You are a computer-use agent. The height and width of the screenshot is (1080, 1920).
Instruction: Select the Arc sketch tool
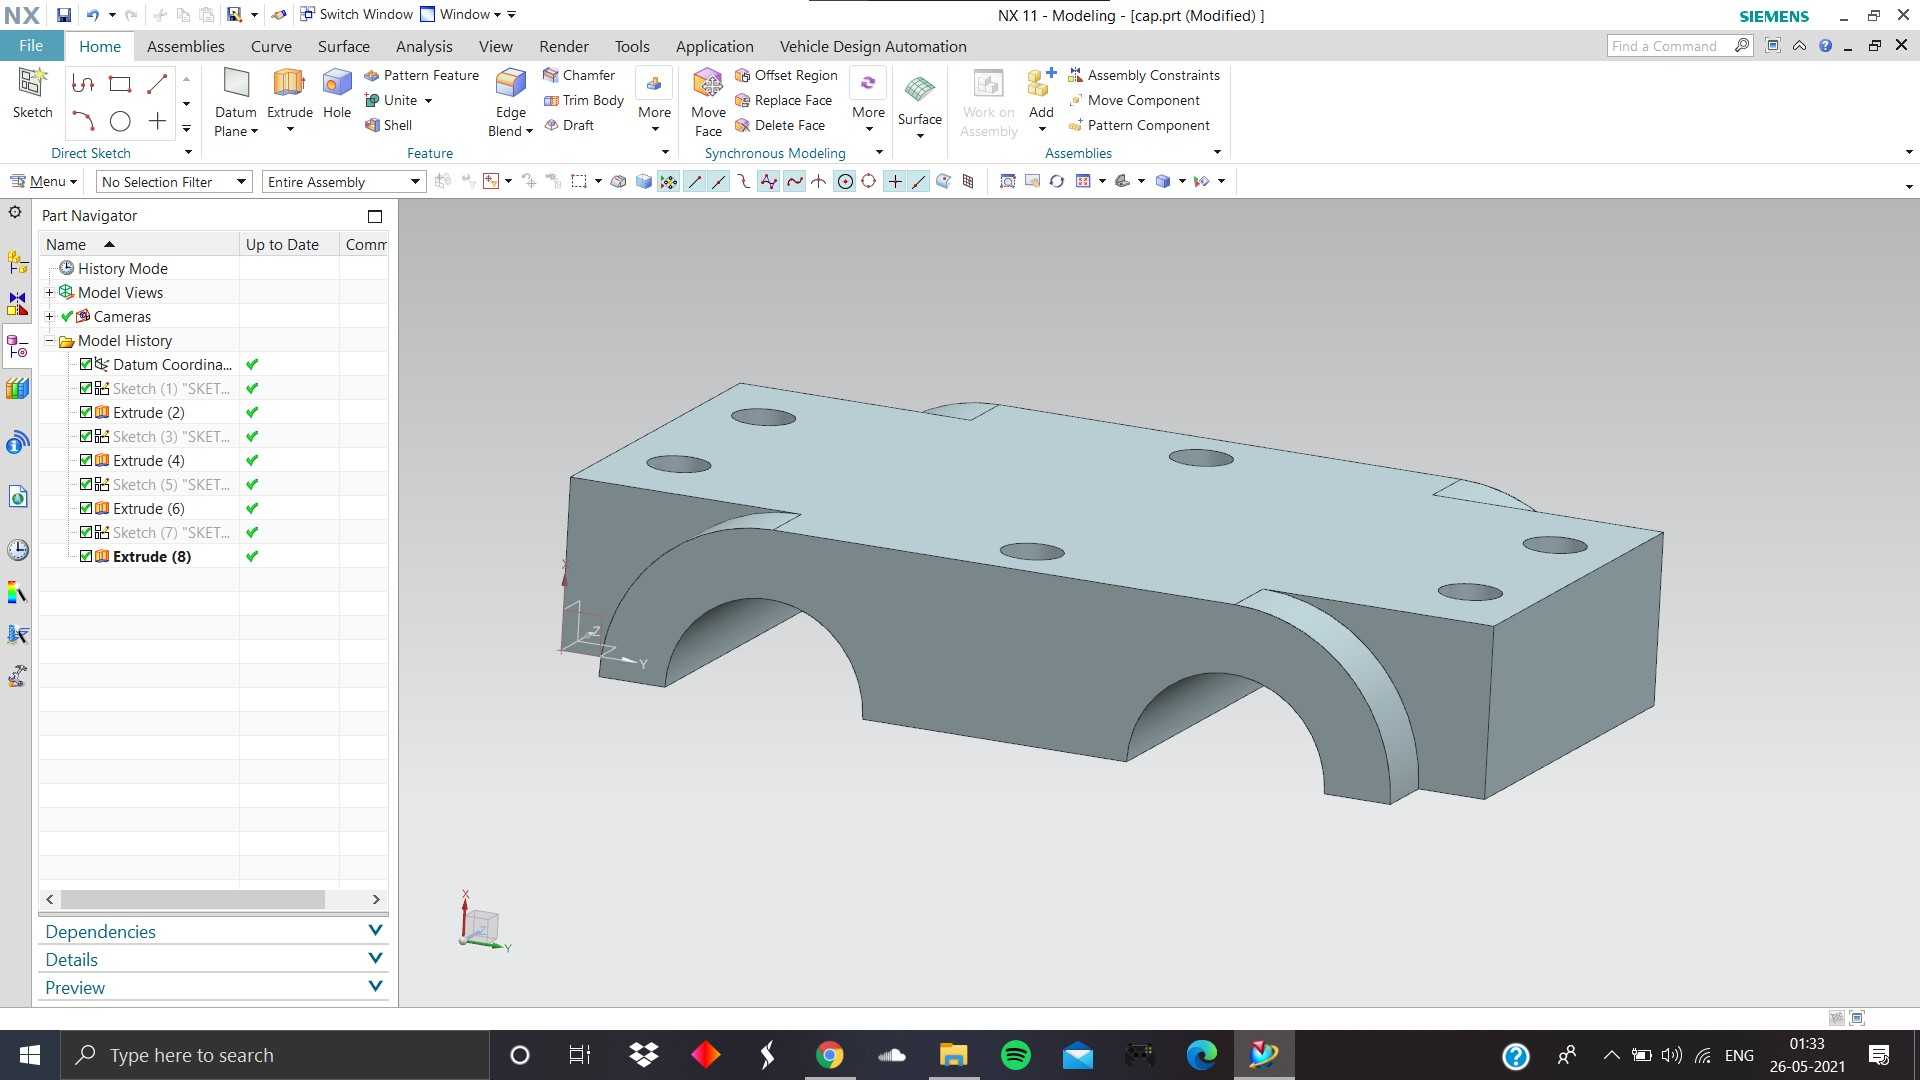tap(83, 122)
